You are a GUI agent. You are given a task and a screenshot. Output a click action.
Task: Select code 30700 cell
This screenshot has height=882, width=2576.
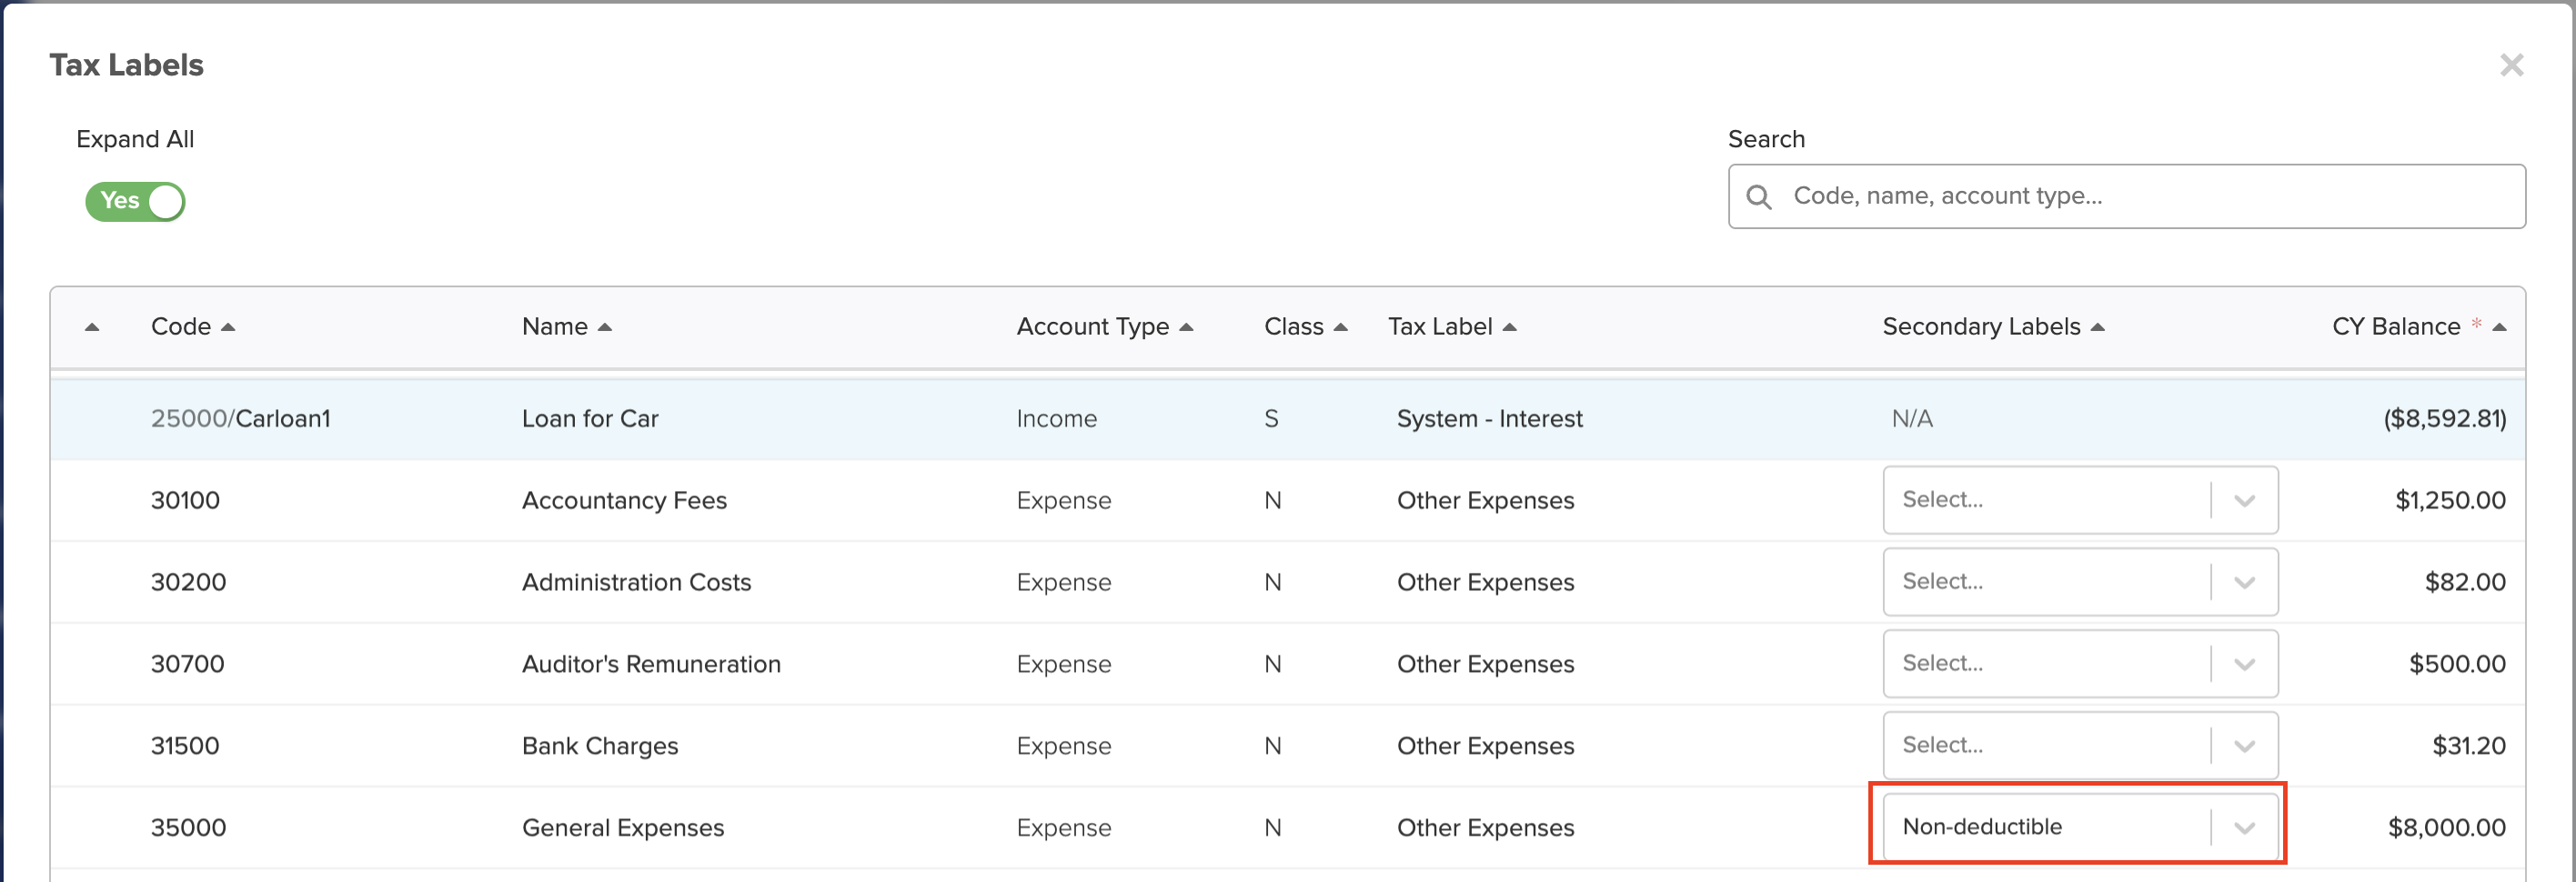187,665
